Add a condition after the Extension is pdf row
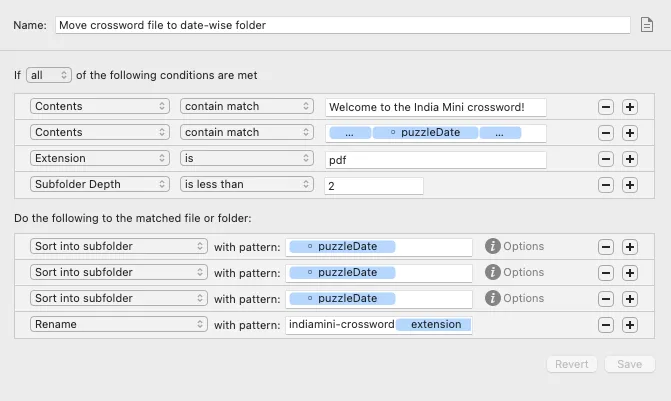 [629, 159]
